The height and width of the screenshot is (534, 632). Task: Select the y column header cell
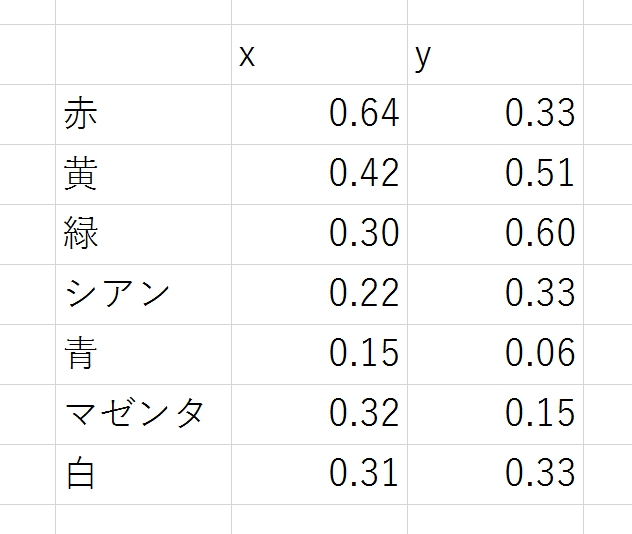pyautogui.click(x=495, y=55)
